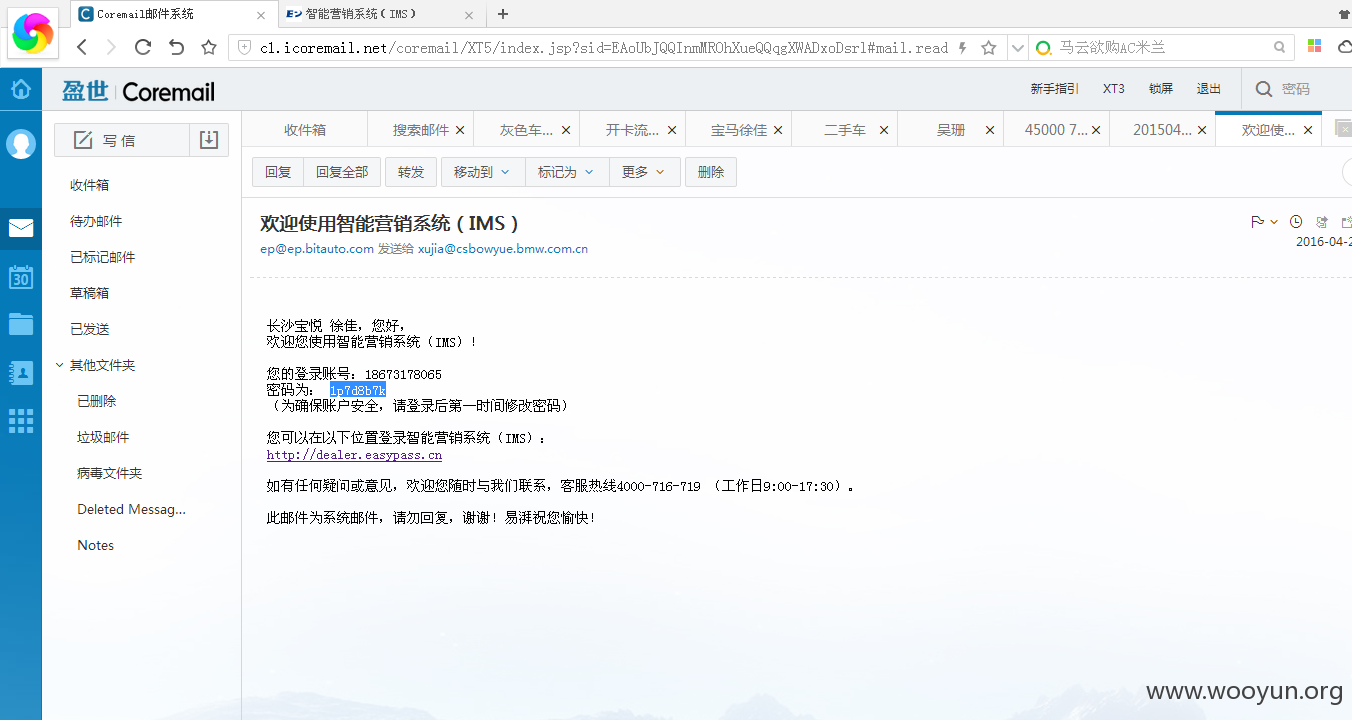The height and width of the screenshot is (720, 1352).
Task: Click the browser search magnifier icon
Action: pos(1280,47)
